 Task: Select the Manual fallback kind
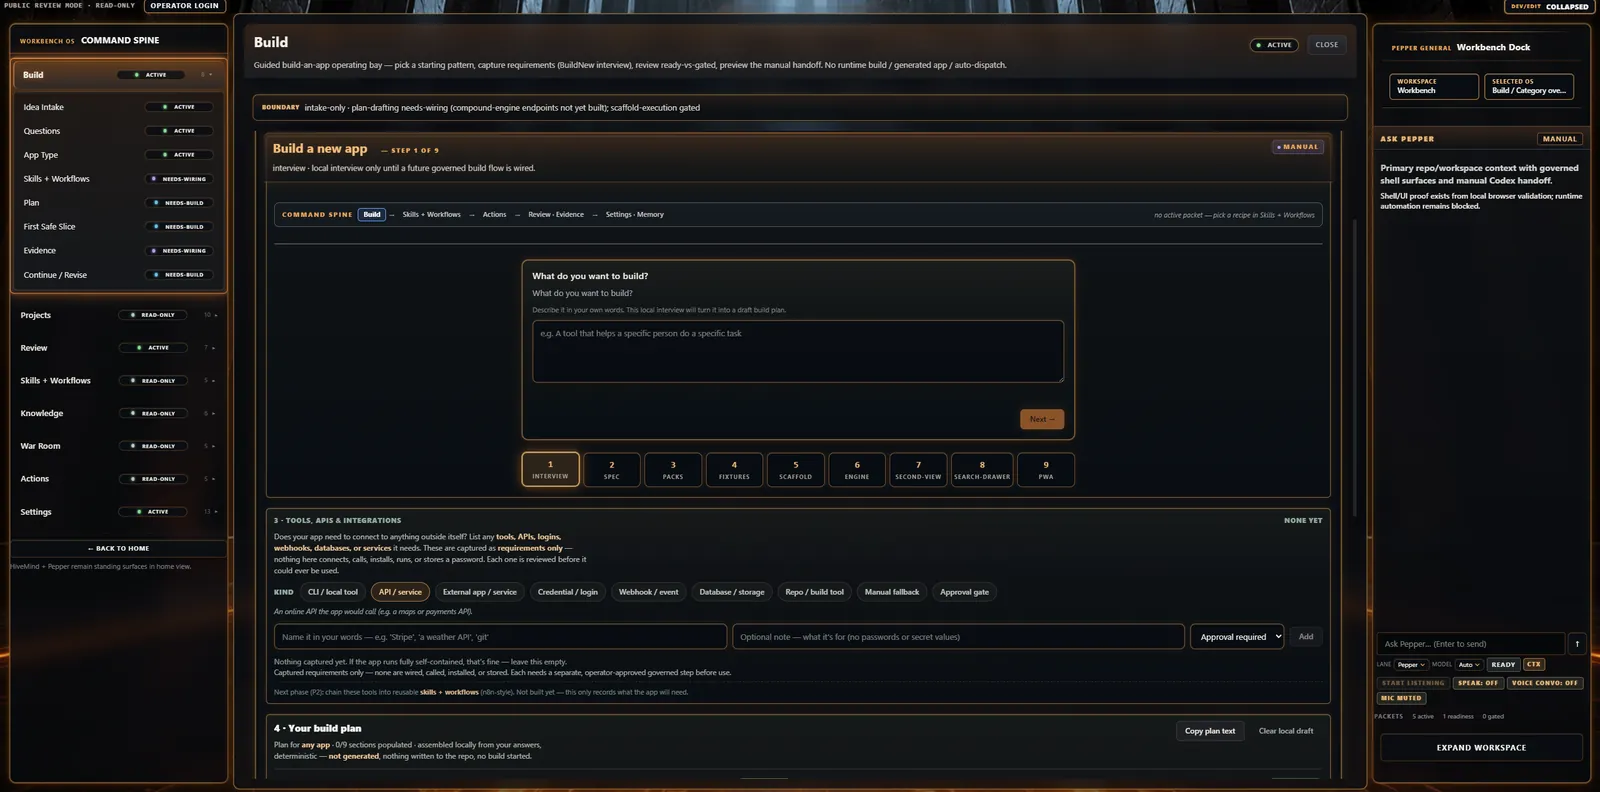pyautogui.click(x=892, y=592)
